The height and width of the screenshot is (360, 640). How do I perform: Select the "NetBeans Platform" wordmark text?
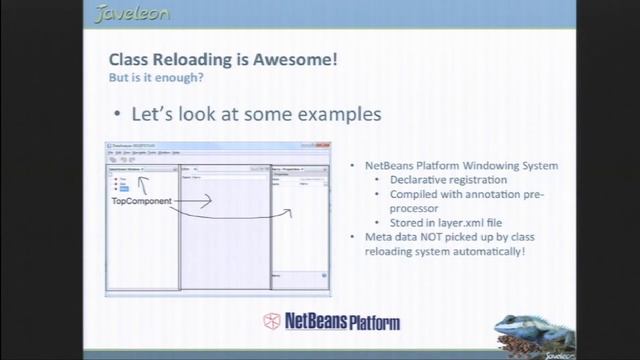[342, 322]
